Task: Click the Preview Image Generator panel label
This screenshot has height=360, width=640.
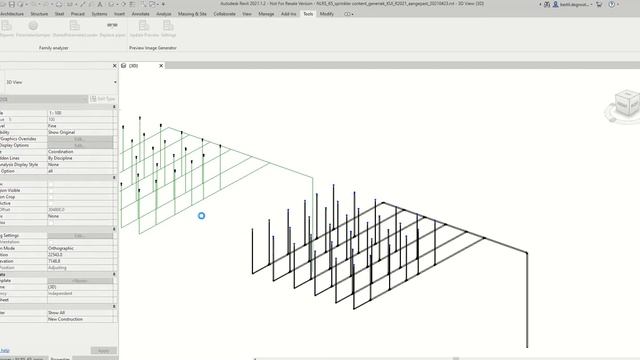Action: tap(153, 48)
